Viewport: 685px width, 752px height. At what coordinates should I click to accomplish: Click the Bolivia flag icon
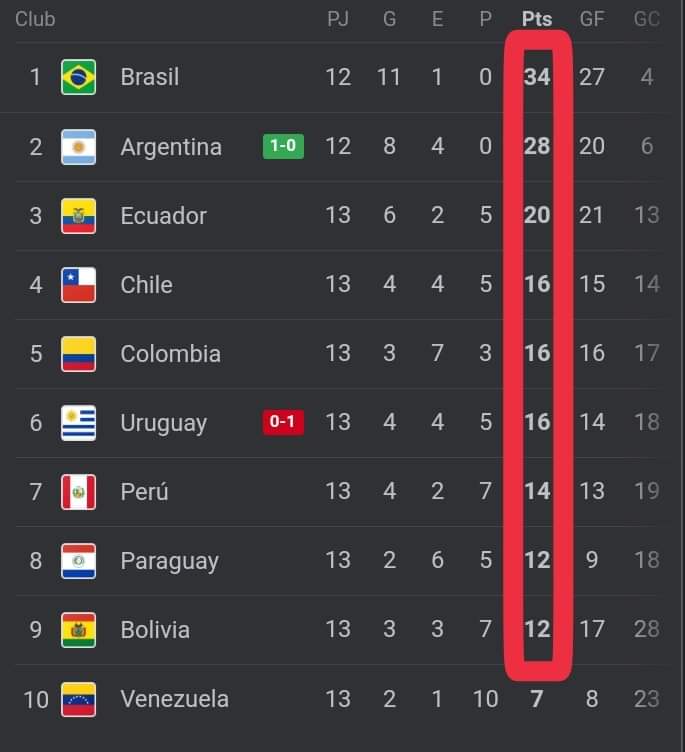78,630
